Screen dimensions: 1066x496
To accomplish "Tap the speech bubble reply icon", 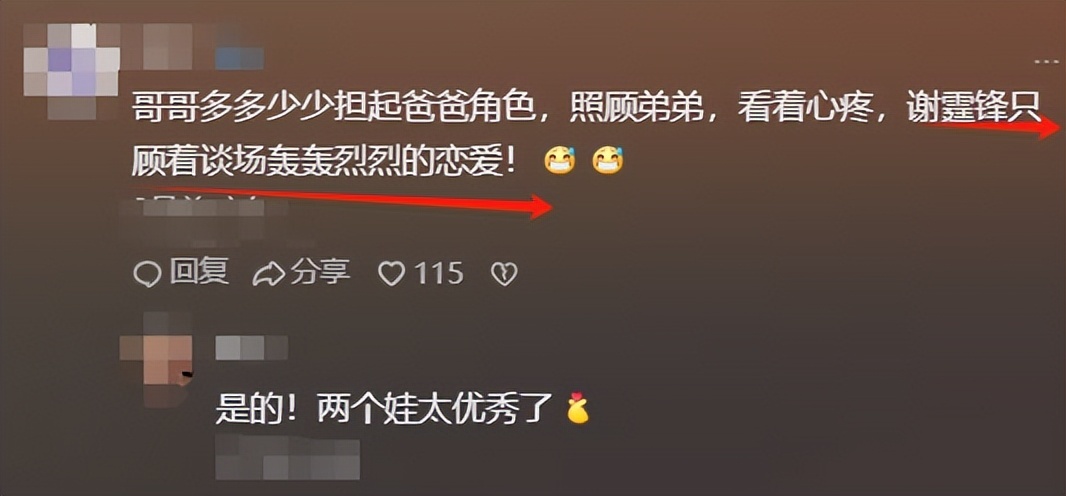I will [x=147, y=274].
